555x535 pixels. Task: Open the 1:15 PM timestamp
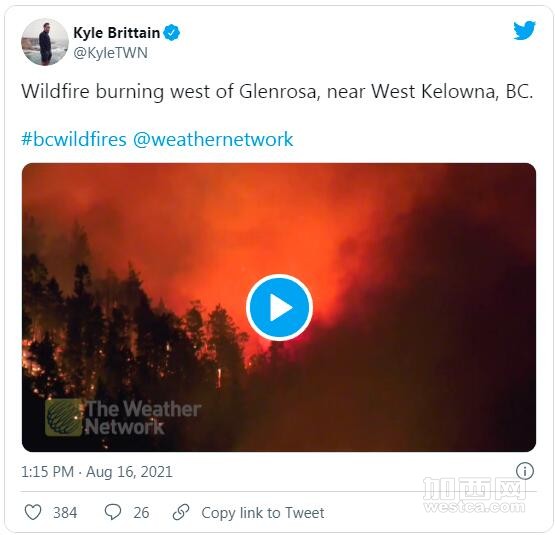pyautogui.click(x=47, y=472)
